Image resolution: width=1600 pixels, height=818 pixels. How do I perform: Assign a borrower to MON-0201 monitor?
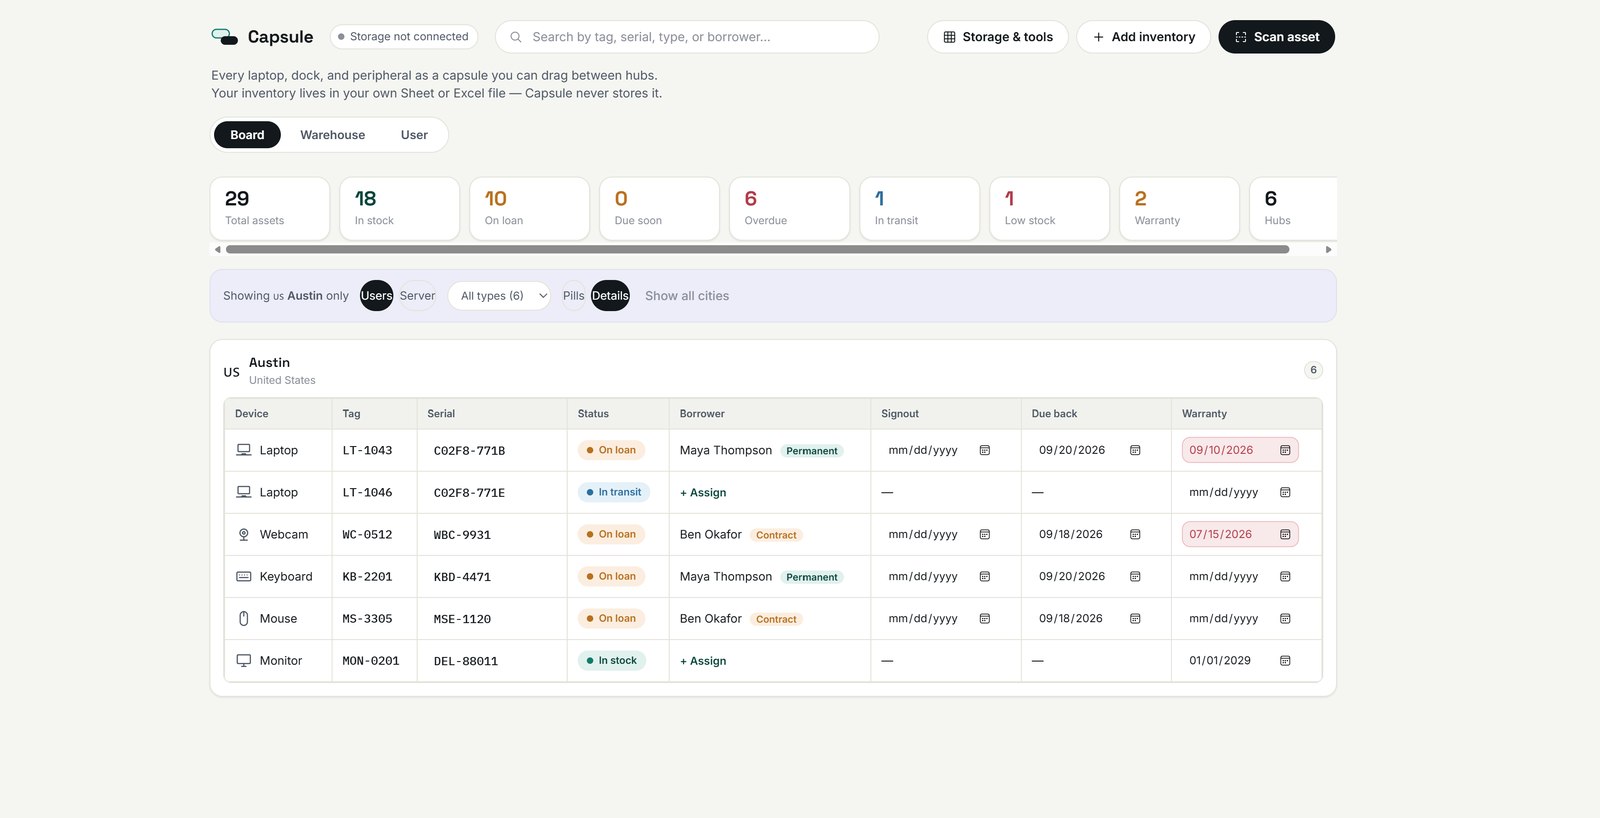pyautogui.click(x=703, y=661)
